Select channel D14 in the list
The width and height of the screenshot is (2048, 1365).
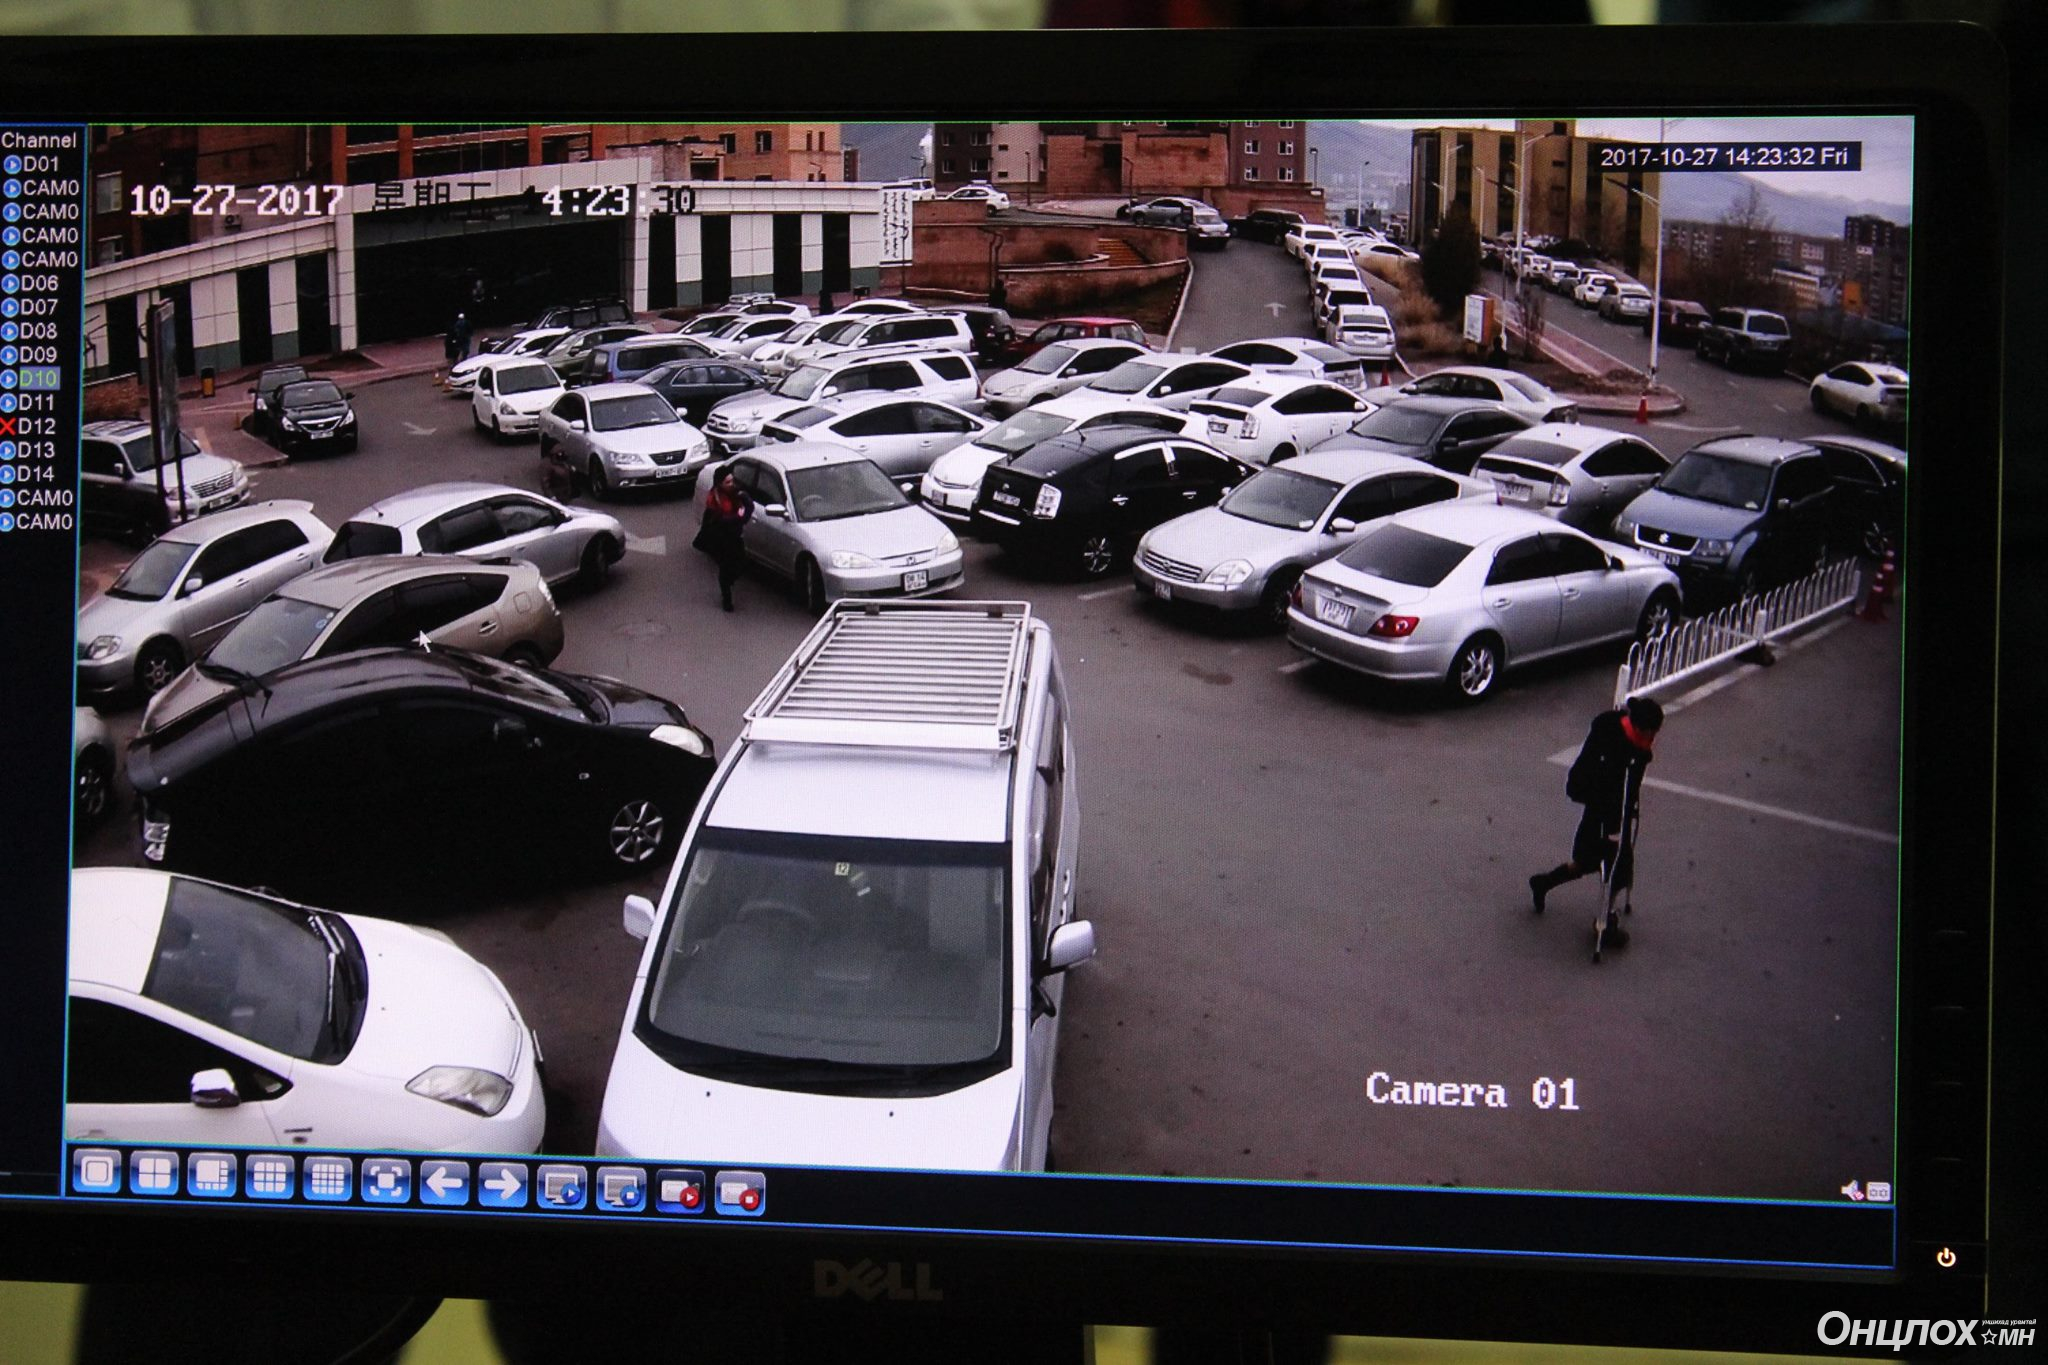tap(36, 475)
